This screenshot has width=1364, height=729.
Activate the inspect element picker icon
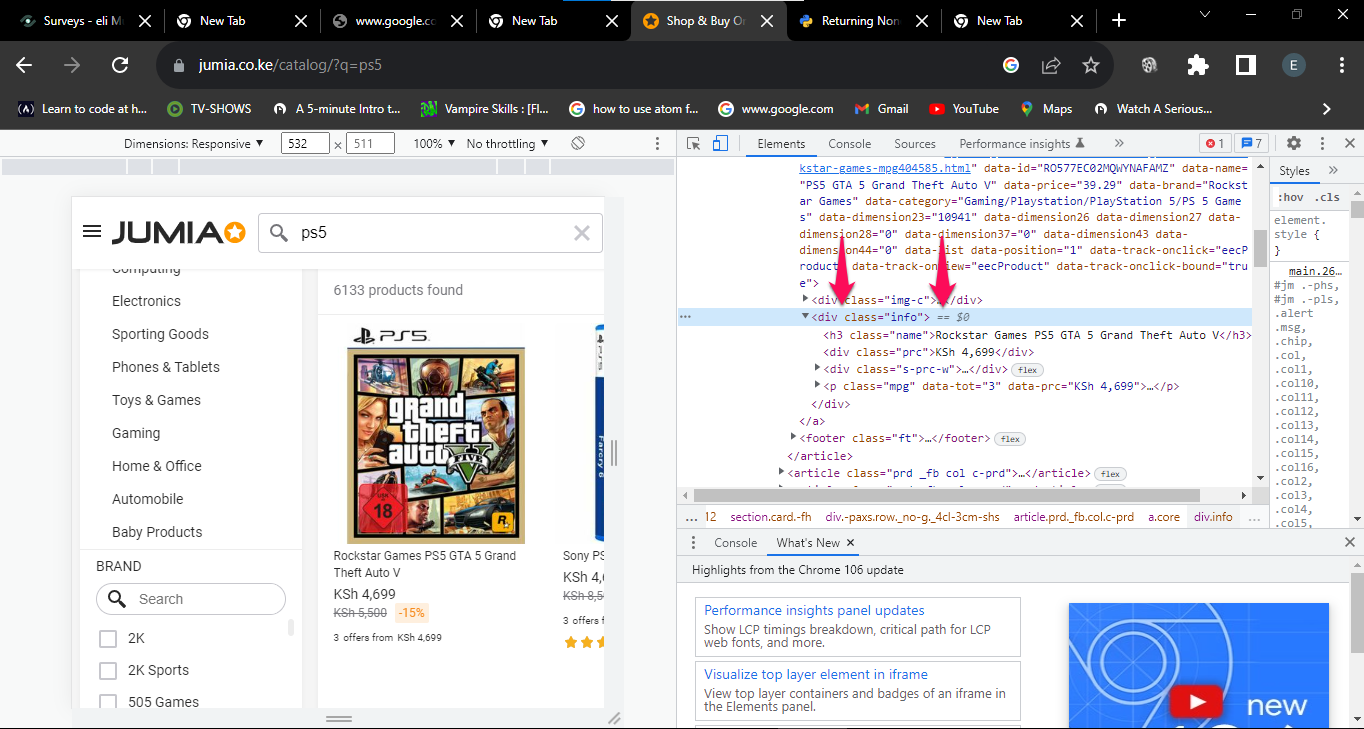(x=694, y=143)
